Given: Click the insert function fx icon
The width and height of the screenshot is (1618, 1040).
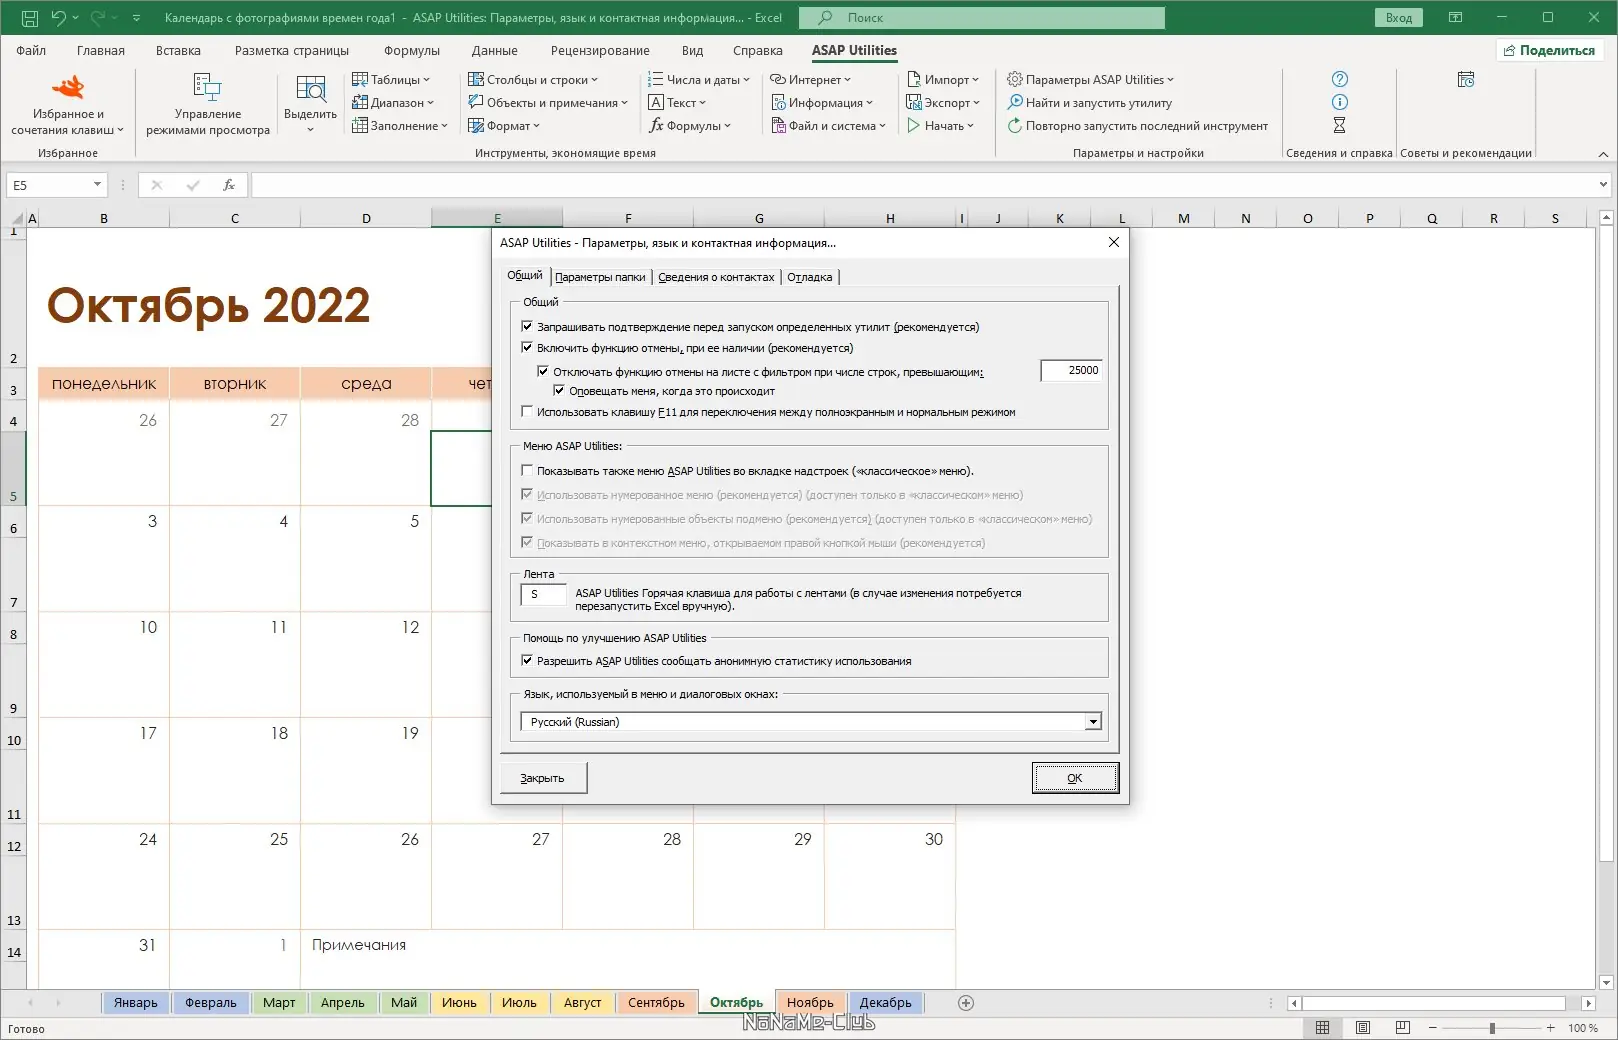Looking at the screenshot, I should click(229, 185).
